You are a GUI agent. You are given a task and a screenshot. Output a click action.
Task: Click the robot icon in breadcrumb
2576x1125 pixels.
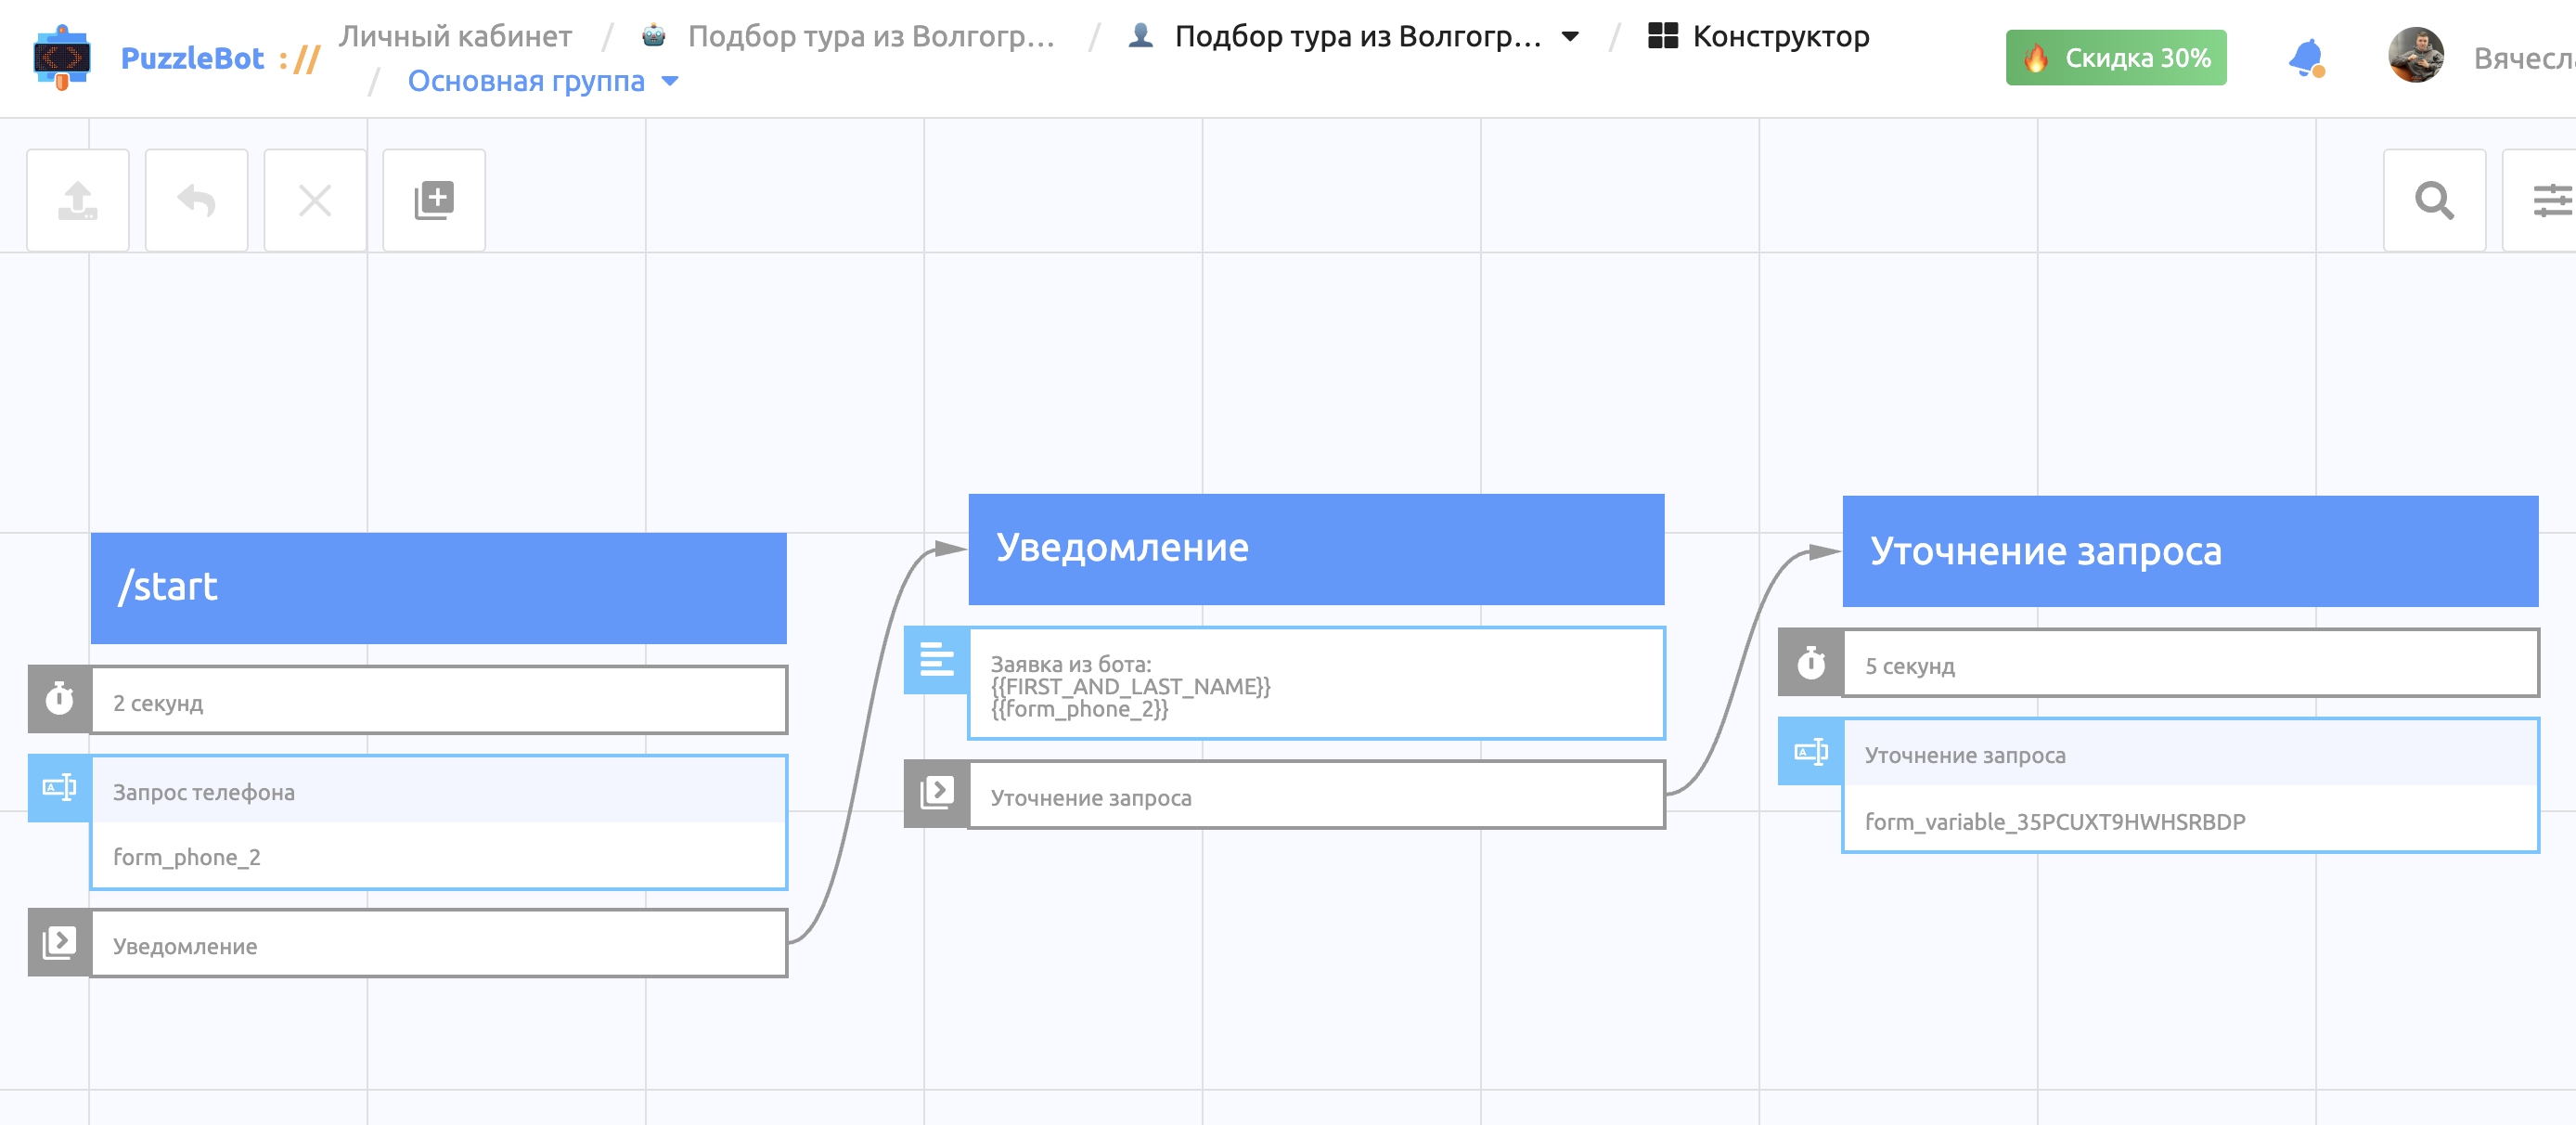point(654,35)
